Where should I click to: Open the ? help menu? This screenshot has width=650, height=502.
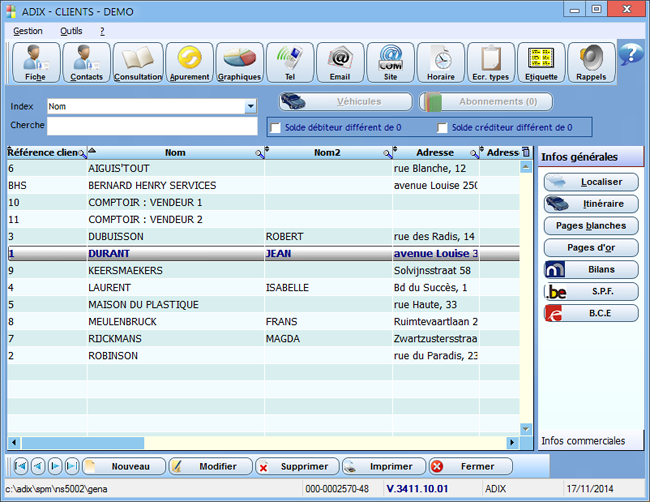[102, 31]
